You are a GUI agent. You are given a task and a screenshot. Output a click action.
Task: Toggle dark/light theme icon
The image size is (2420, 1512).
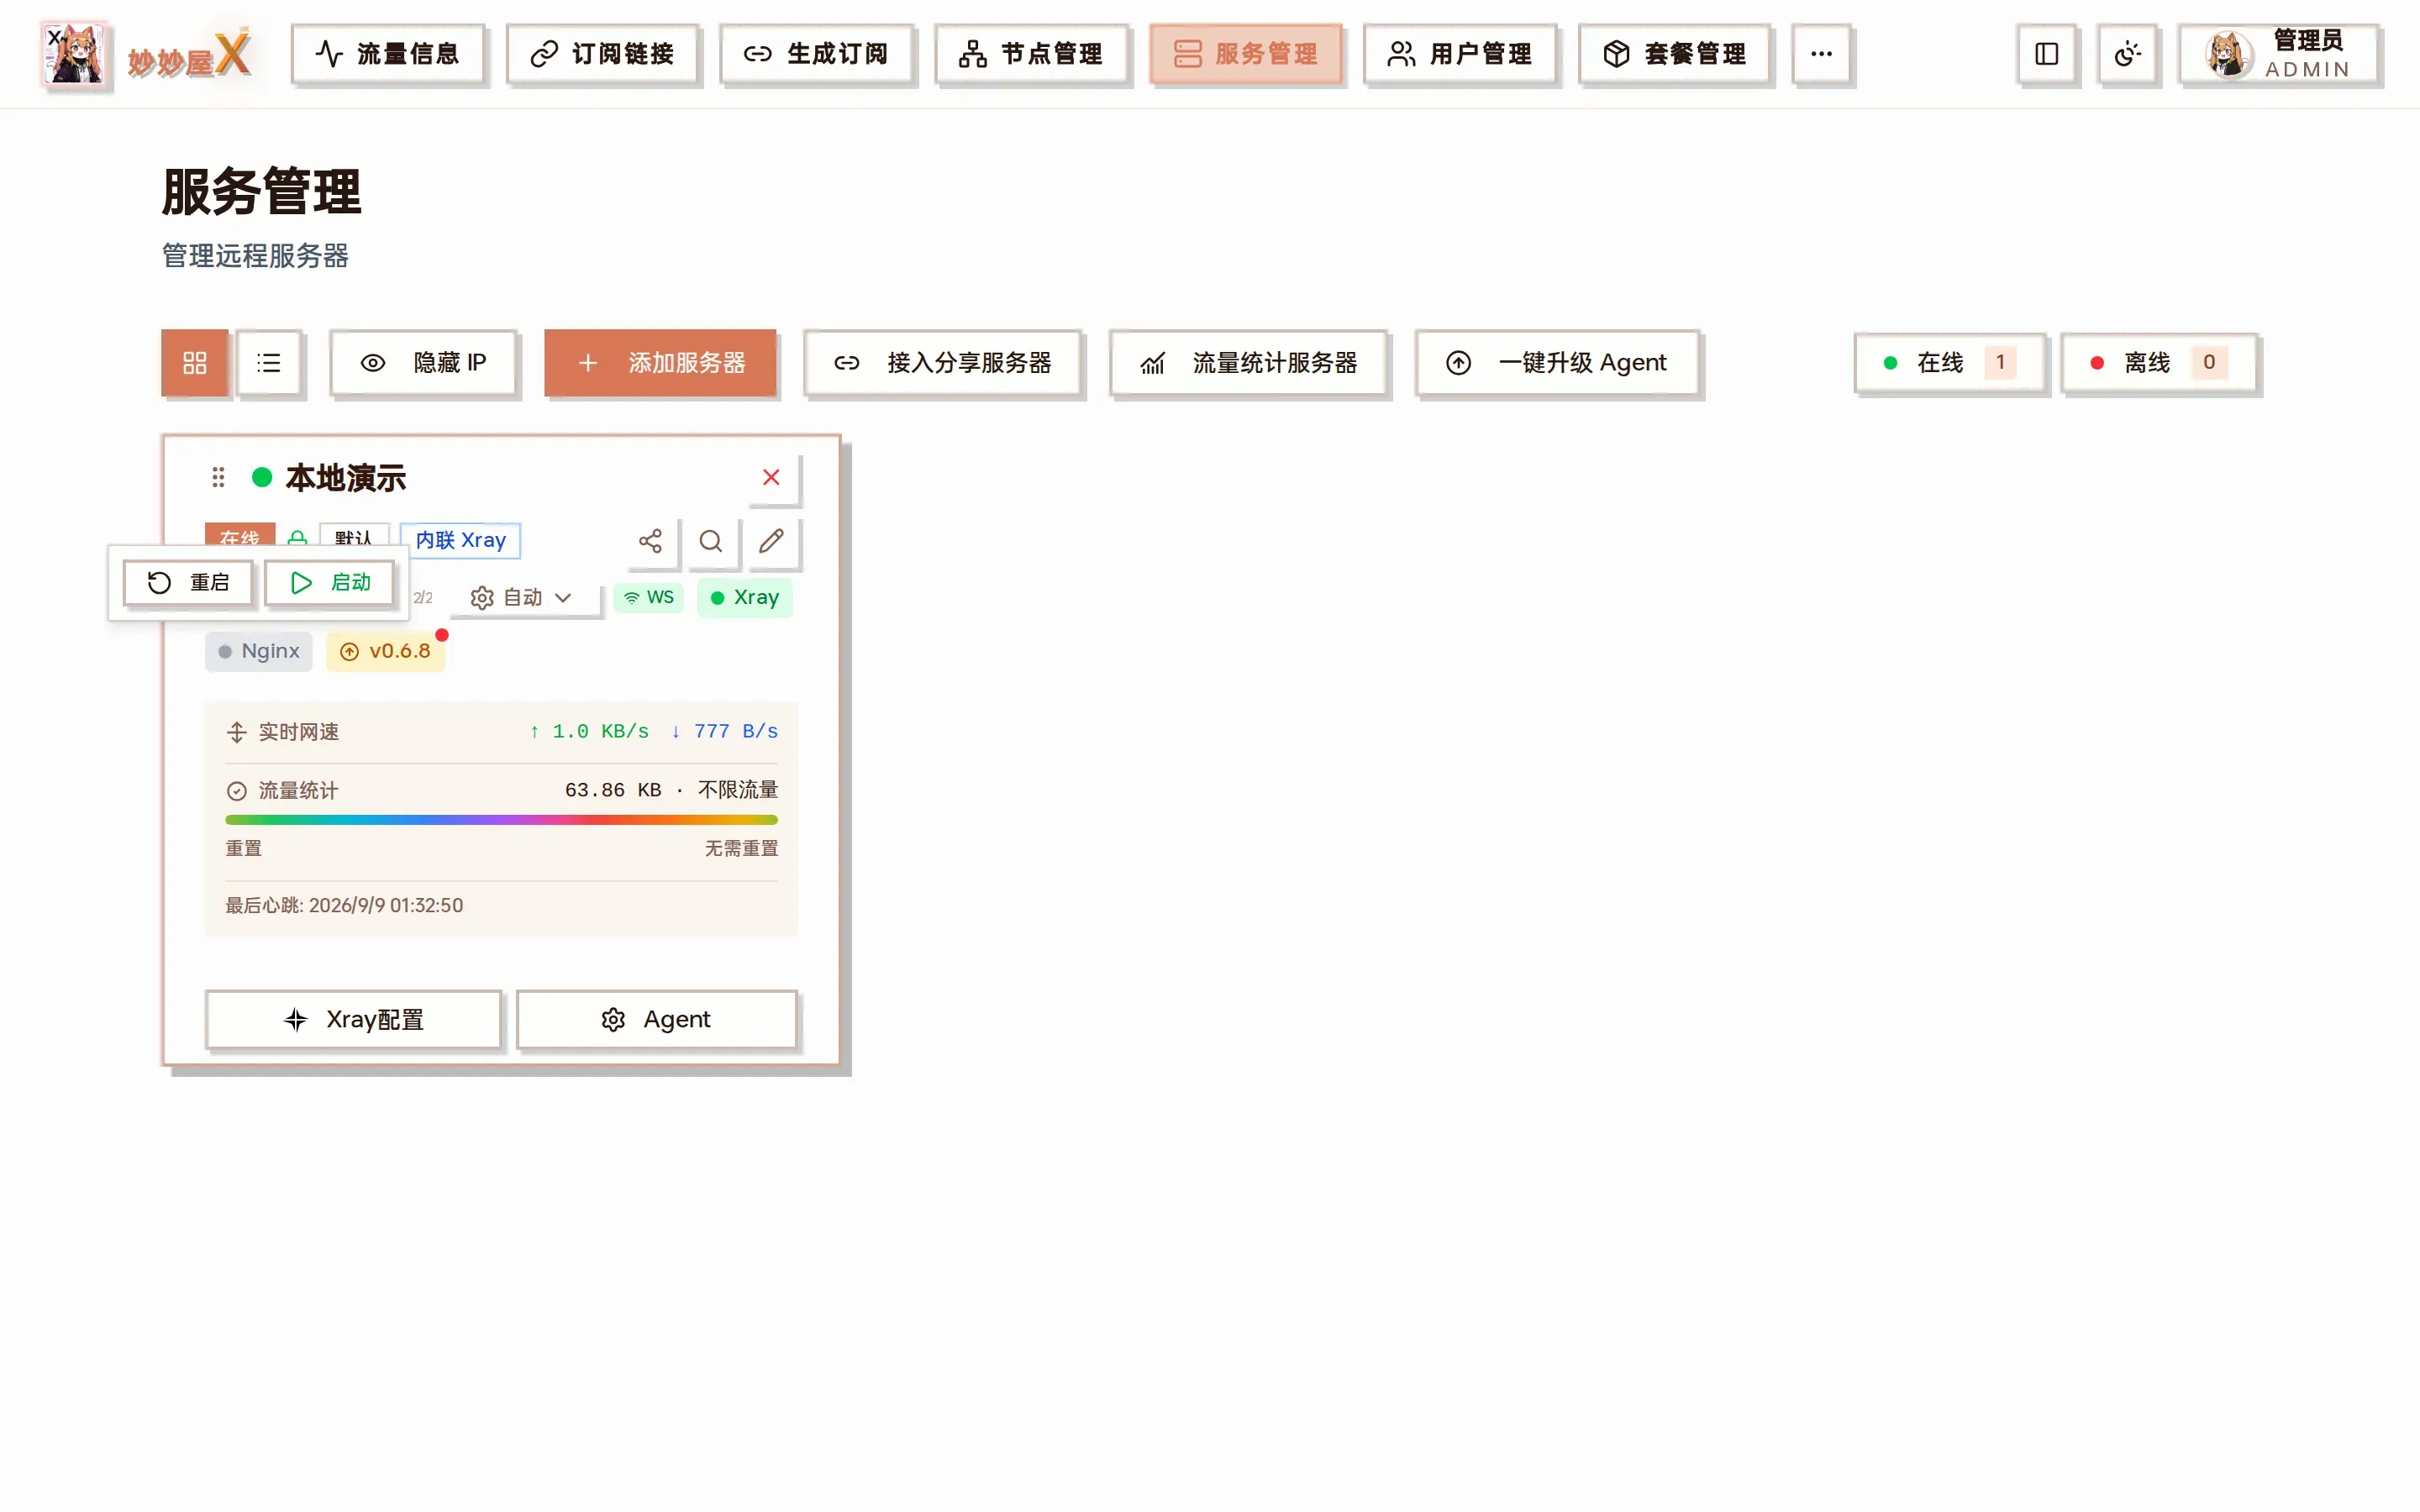pos(2127,54)
